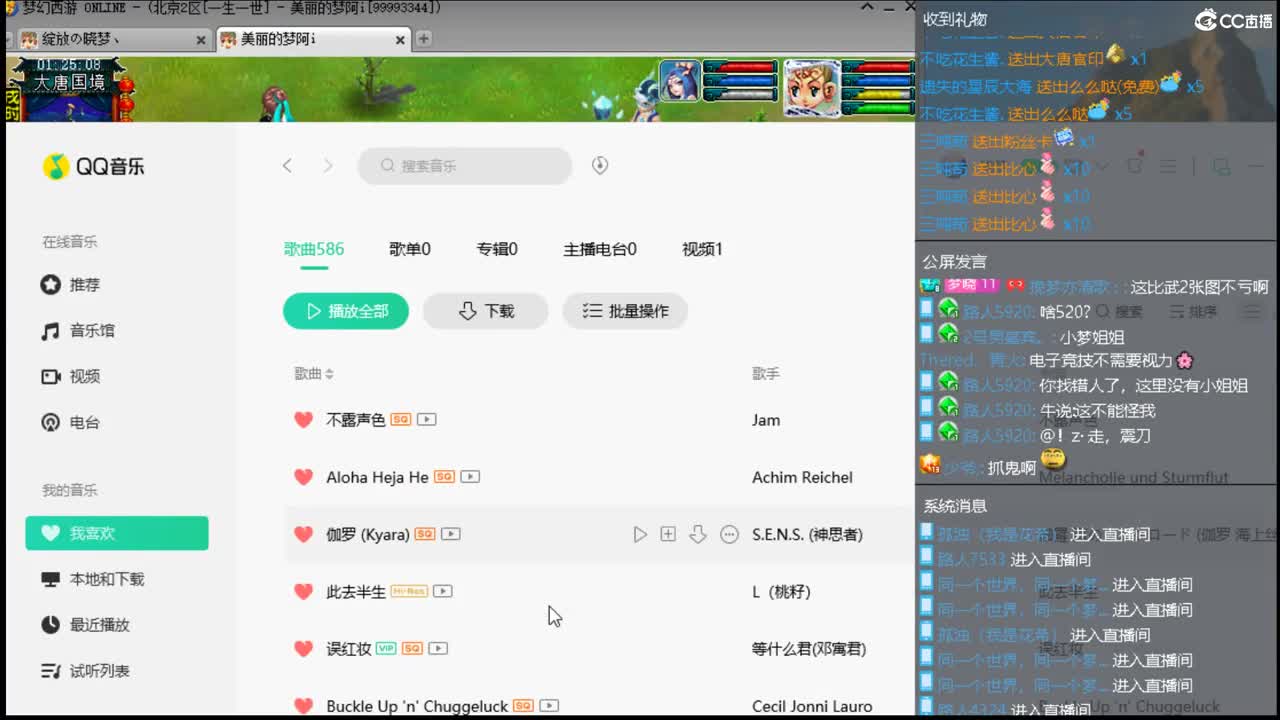Open 本地和下载 in the sidebar
The image size is (1280, 720).
[92, 579]
